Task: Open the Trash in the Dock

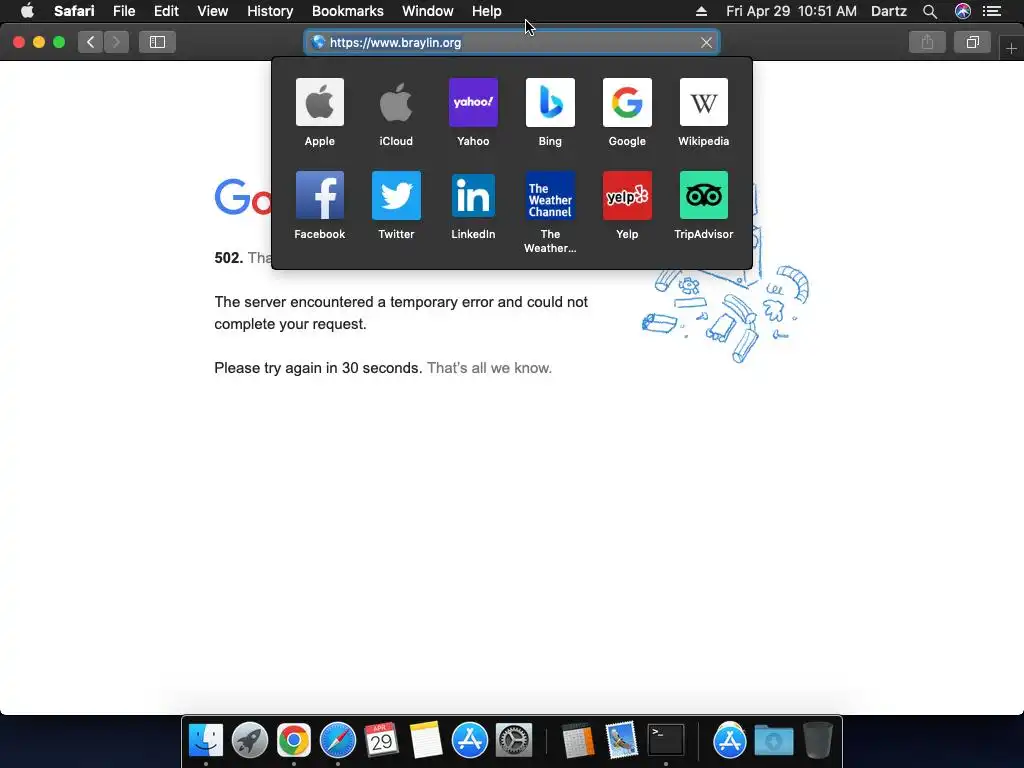Action: pos(818,741)
